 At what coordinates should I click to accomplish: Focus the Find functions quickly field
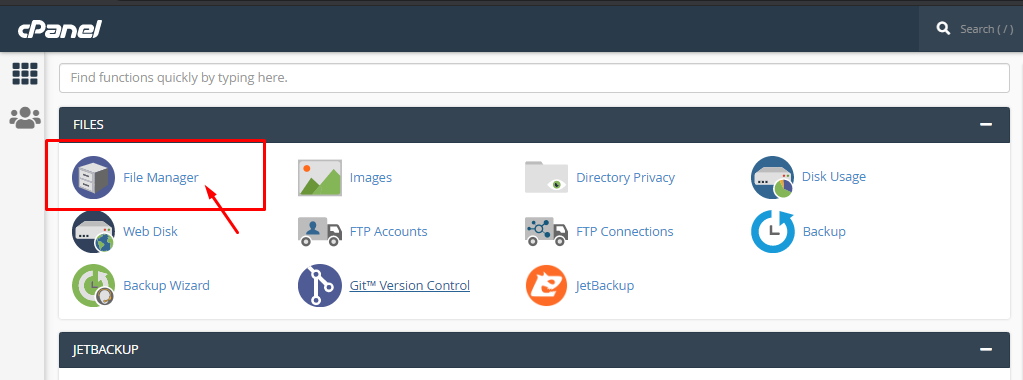pyautogui.click(x=534, y=78)
